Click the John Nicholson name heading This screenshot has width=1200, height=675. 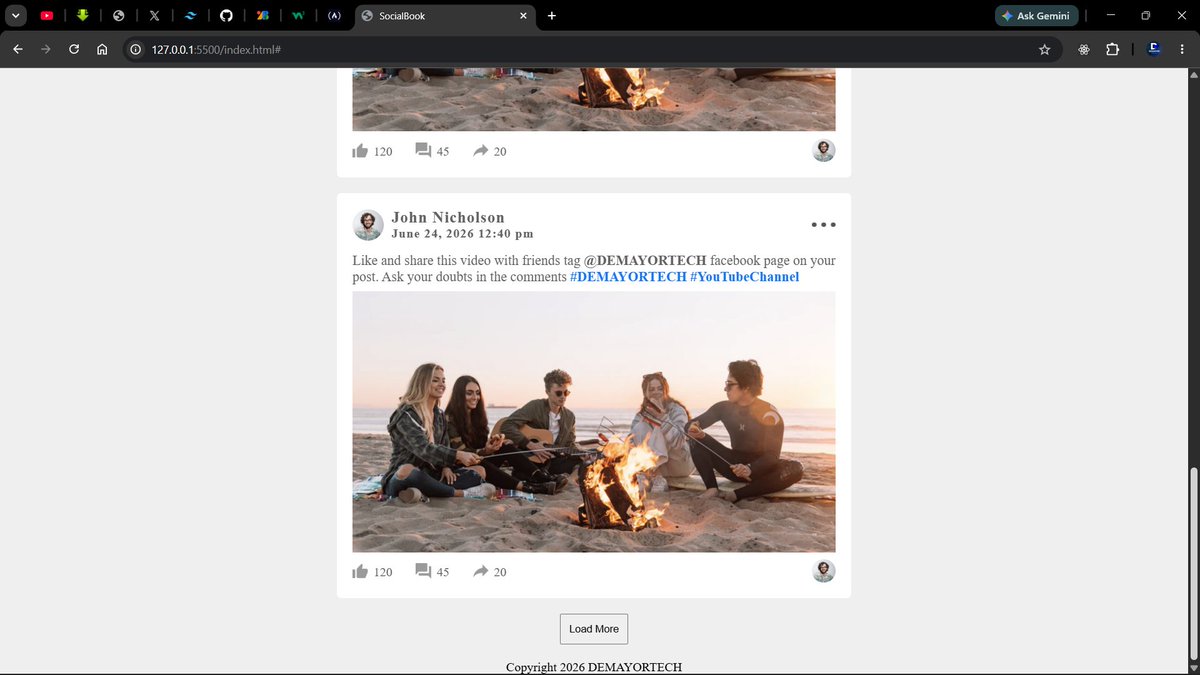(448, 217)
